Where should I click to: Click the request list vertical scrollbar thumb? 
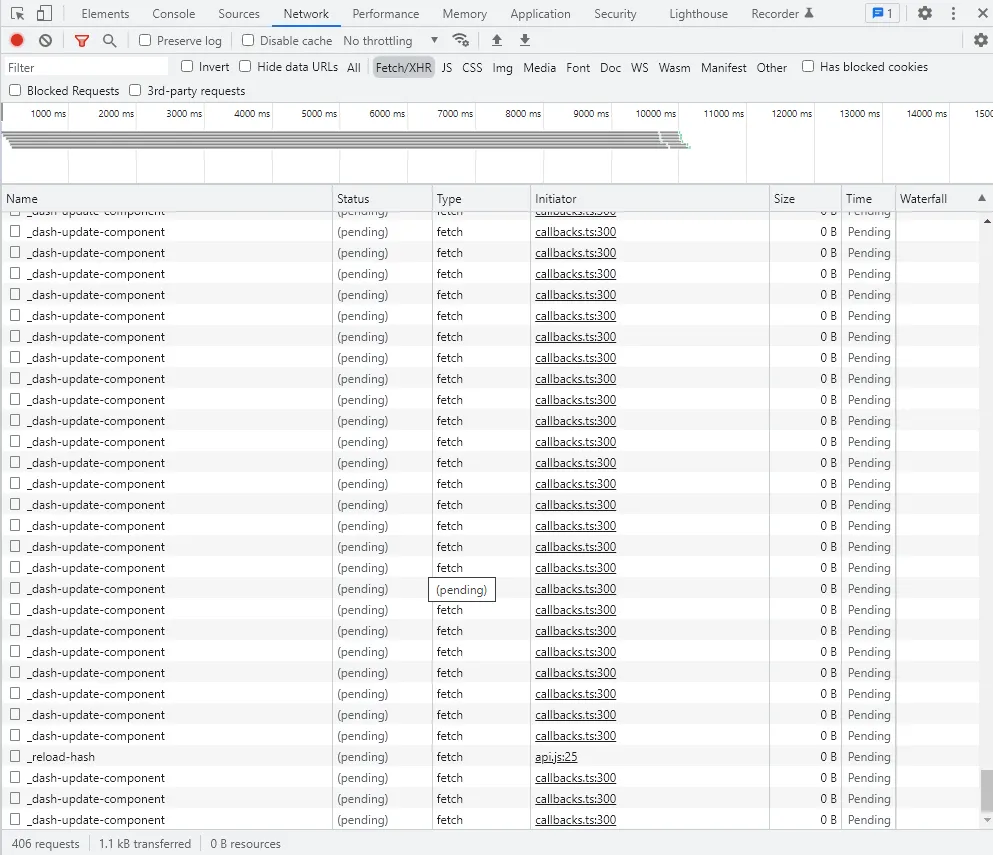coord(987,790)
